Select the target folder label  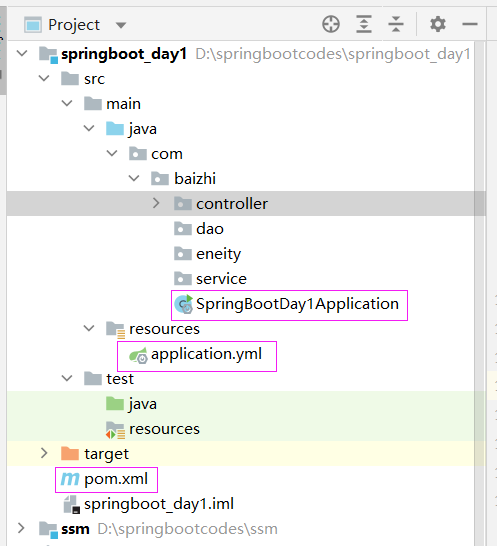(x=106, y=454)
